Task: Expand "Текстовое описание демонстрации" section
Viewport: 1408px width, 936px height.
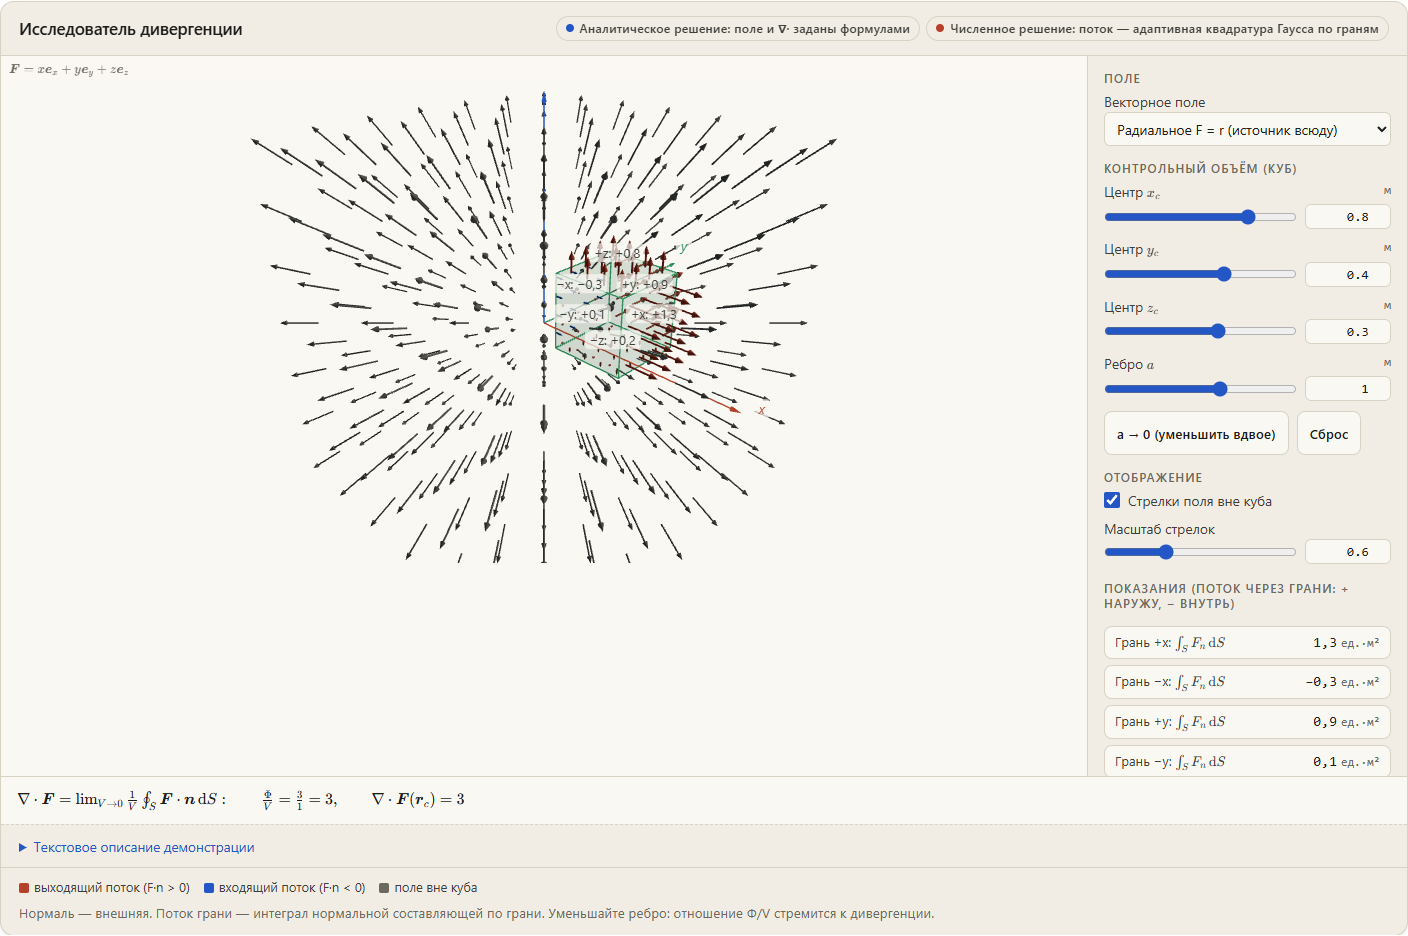Action: [x=137, y=848]
